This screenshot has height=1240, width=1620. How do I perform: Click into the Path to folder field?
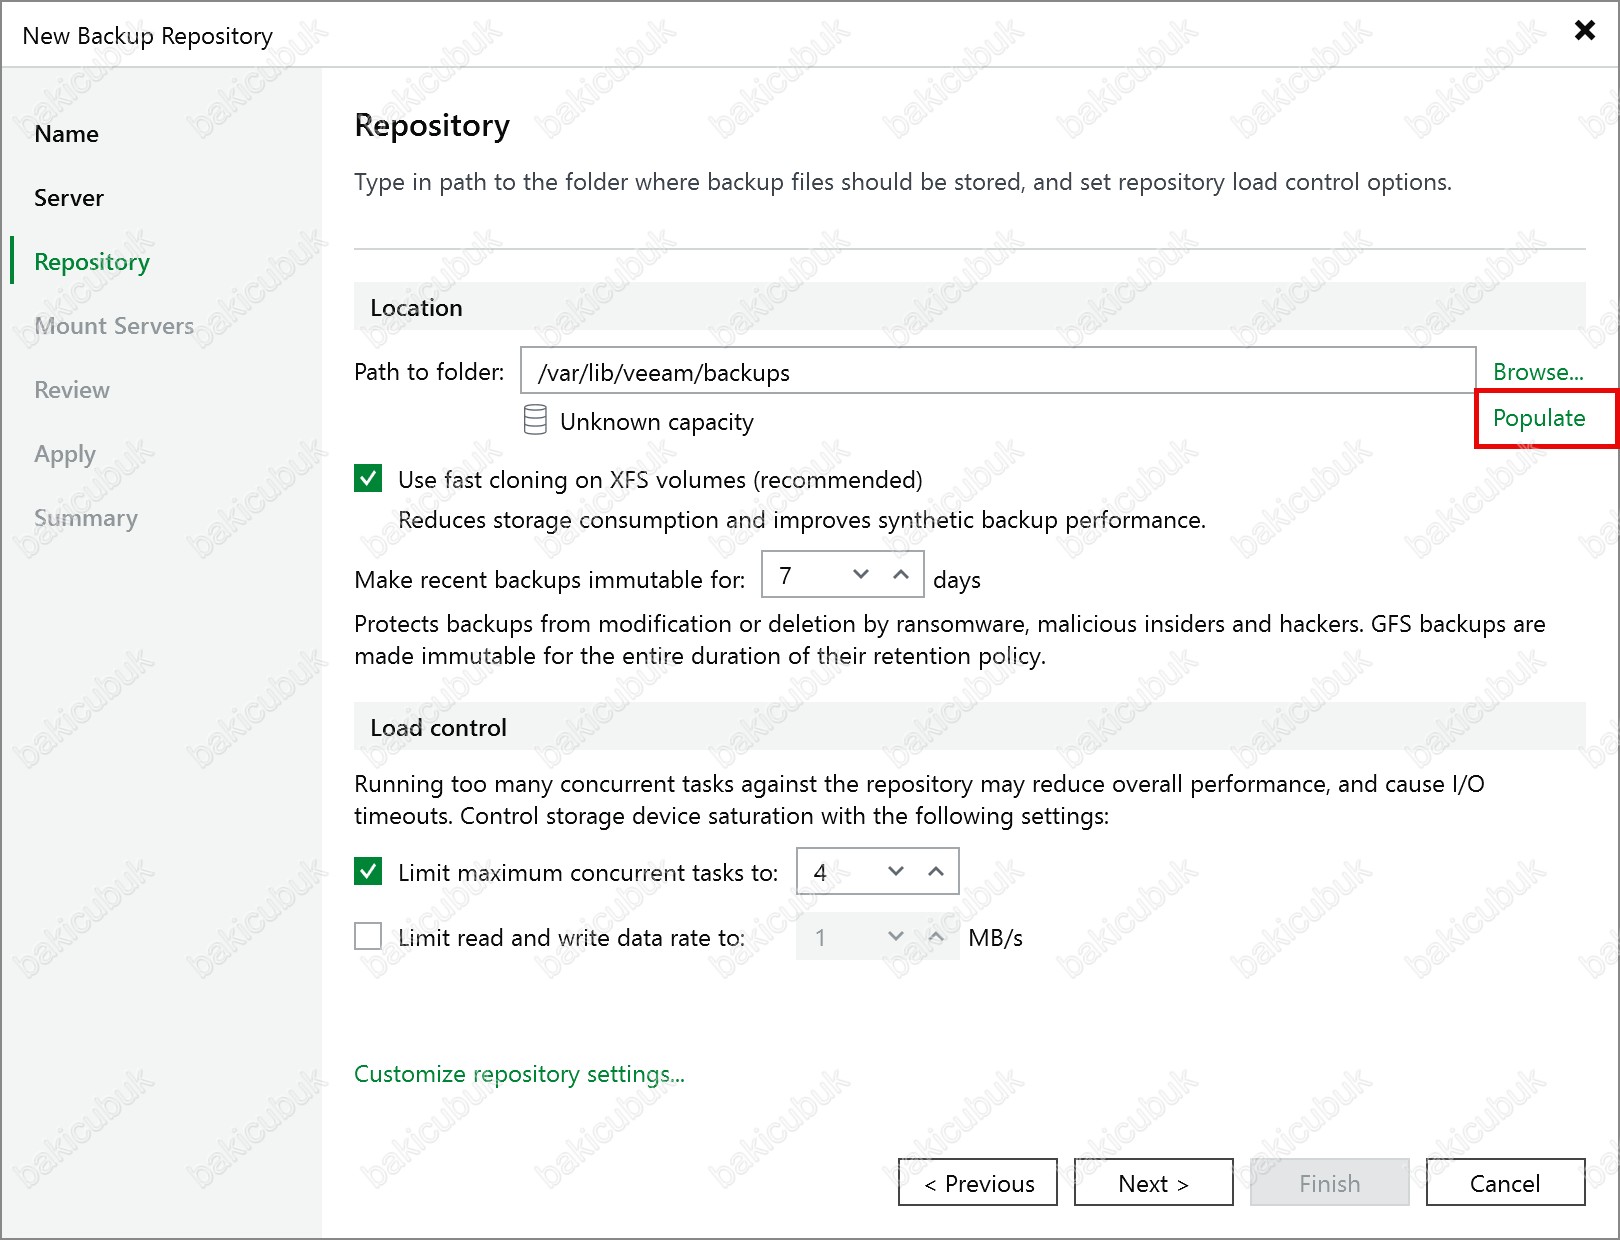coord(997,372)
